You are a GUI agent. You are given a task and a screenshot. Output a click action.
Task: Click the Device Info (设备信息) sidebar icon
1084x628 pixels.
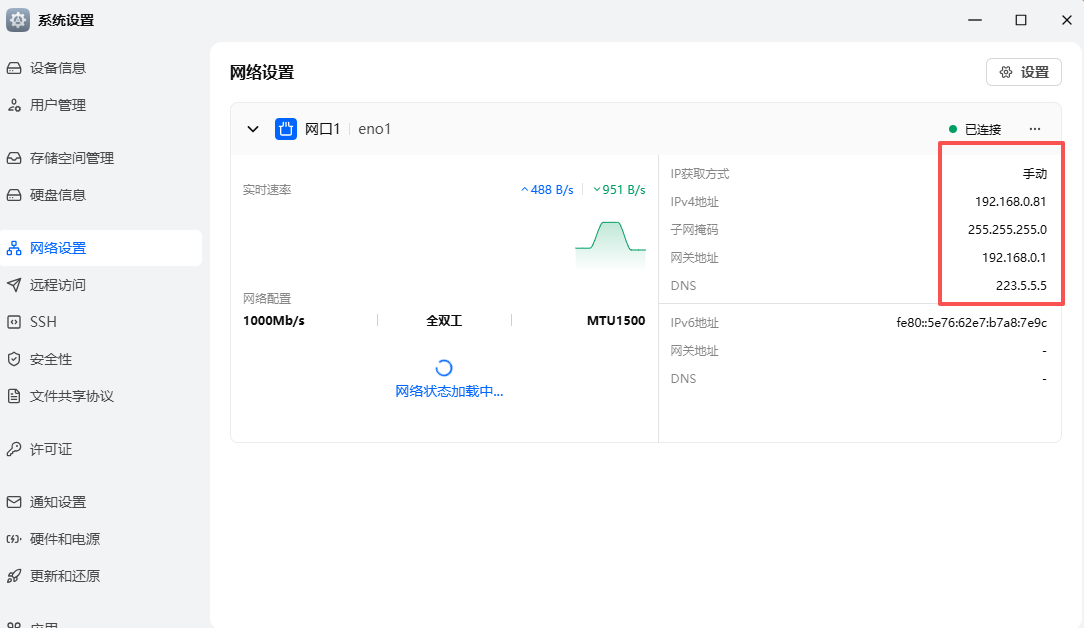pyautogui.click(x=14, y=68)
